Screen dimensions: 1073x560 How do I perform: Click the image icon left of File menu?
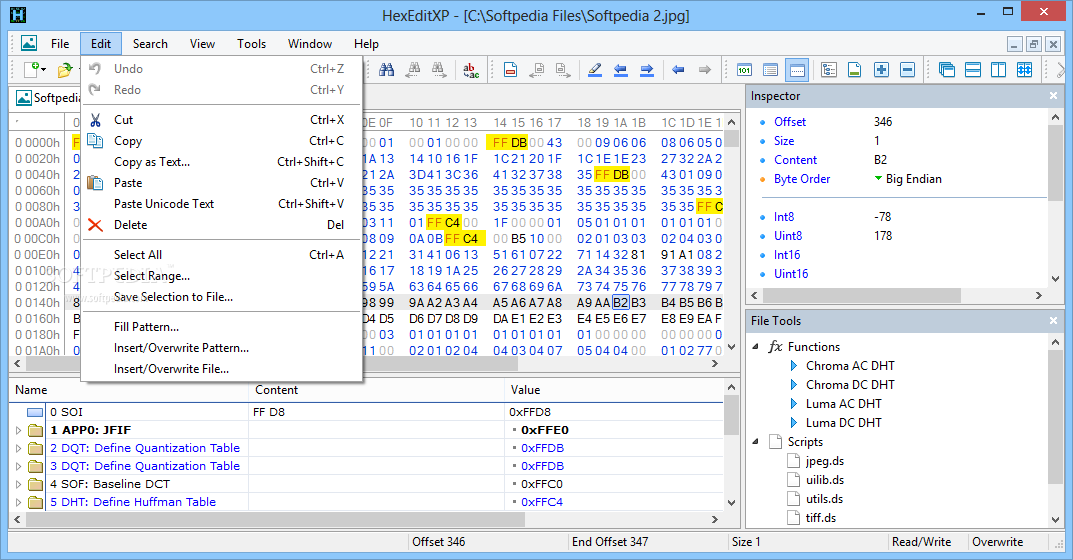[x=29, y=43]
